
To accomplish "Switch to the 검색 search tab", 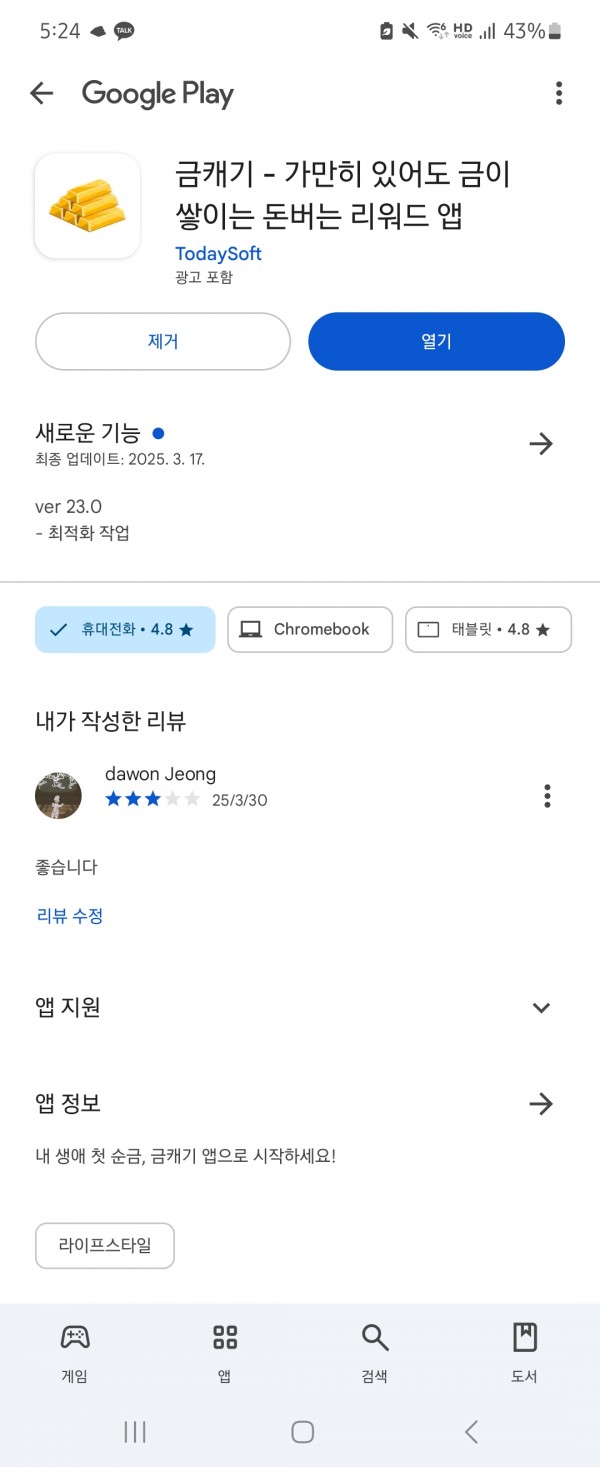I will 374,1353.
